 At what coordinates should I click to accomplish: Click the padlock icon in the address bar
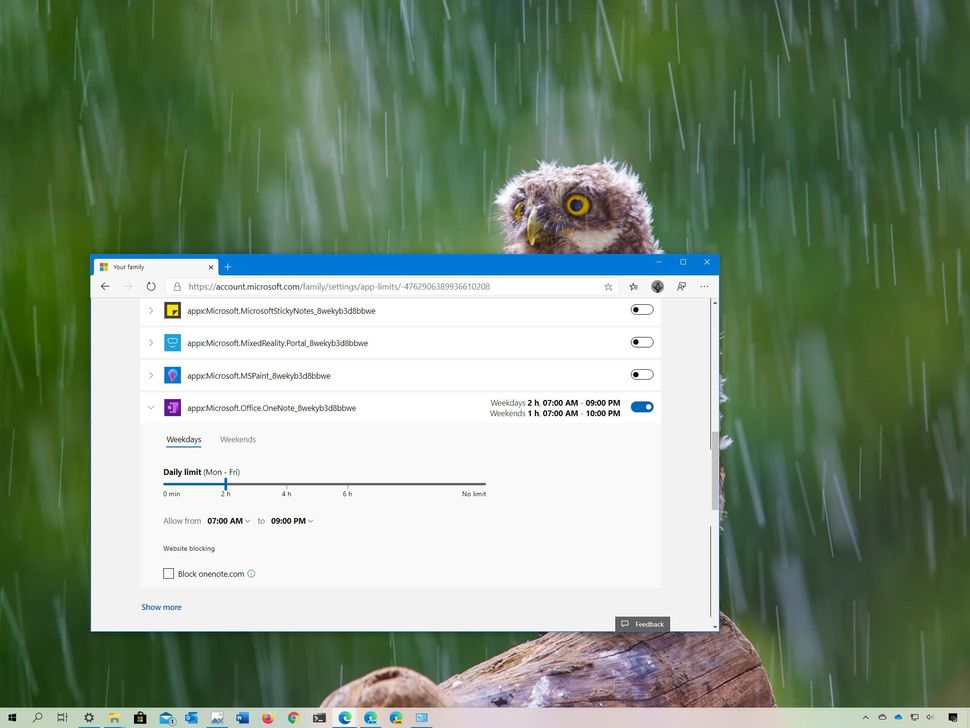click(177, 286)
